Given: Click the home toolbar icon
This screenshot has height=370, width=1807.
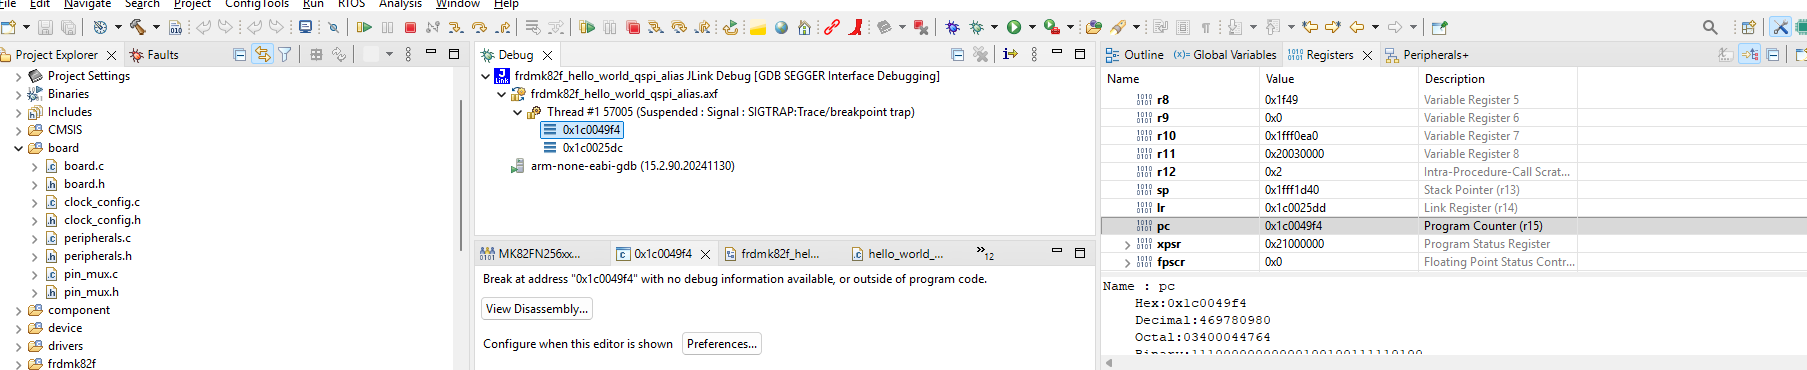Looking at the screenshot, I should pos(804,27).
